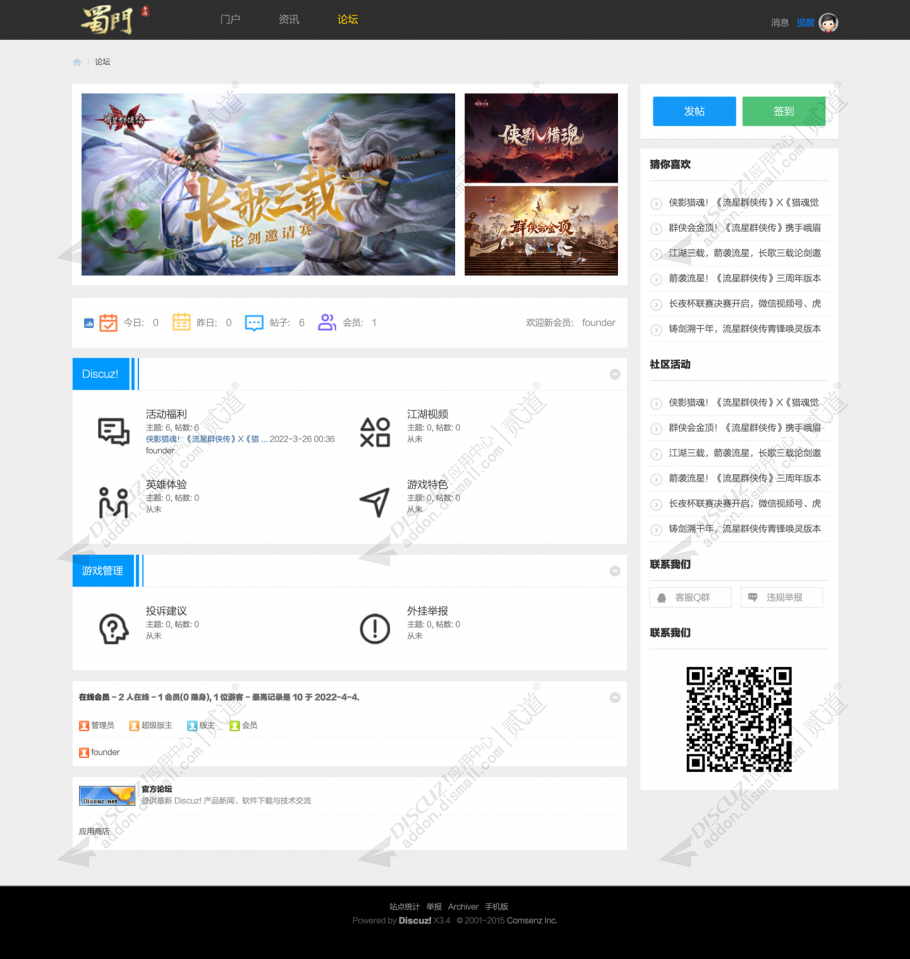Click circle arrow beside first 猜你喜欢 item

[x=656, y=204]
